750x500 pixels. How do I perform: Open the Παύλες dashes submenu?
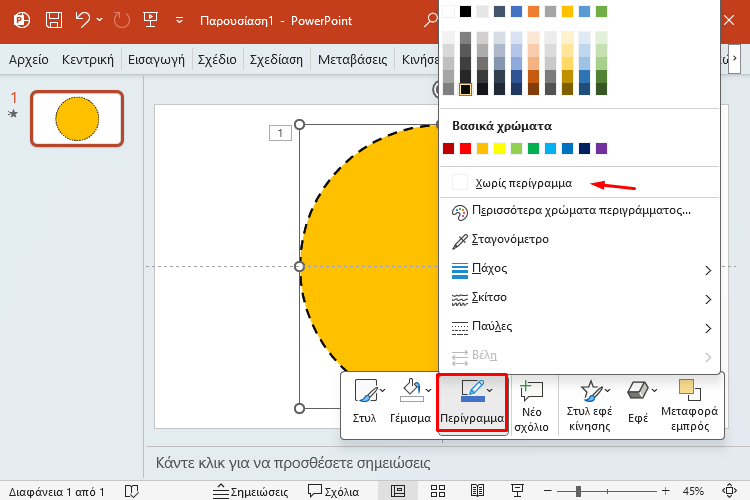click(579, 327)
